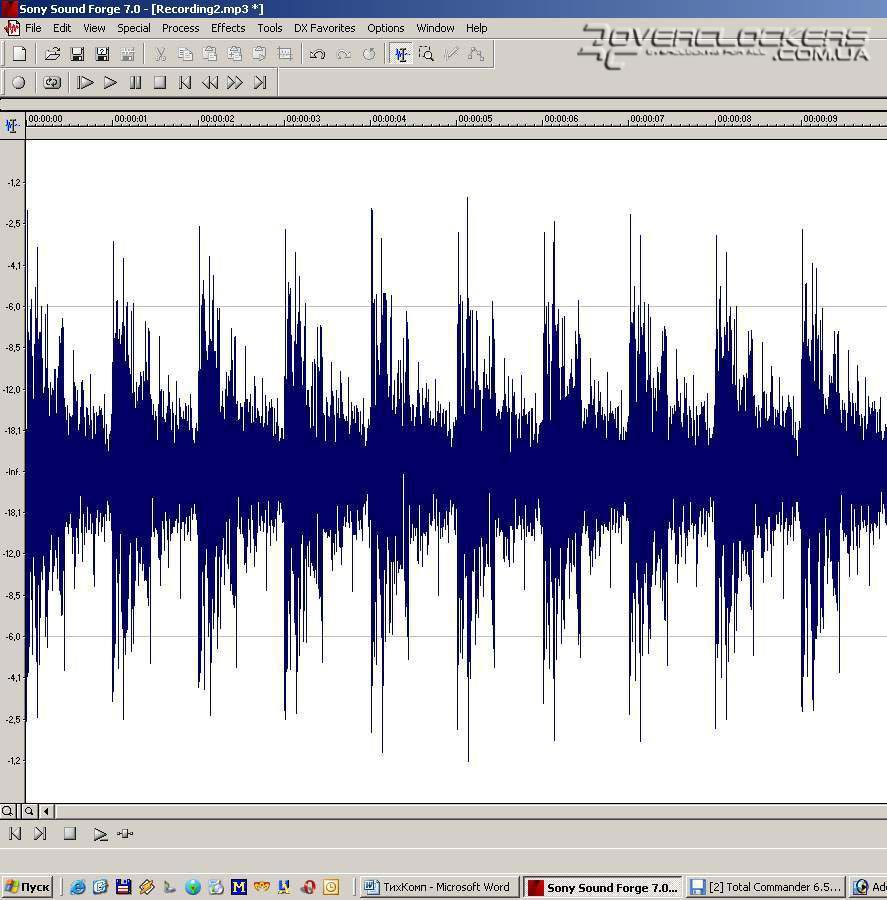Image resolution: width=887 pixels, height=900 pixels.
Task: Open the Special menu
Action: click(134, 28)
